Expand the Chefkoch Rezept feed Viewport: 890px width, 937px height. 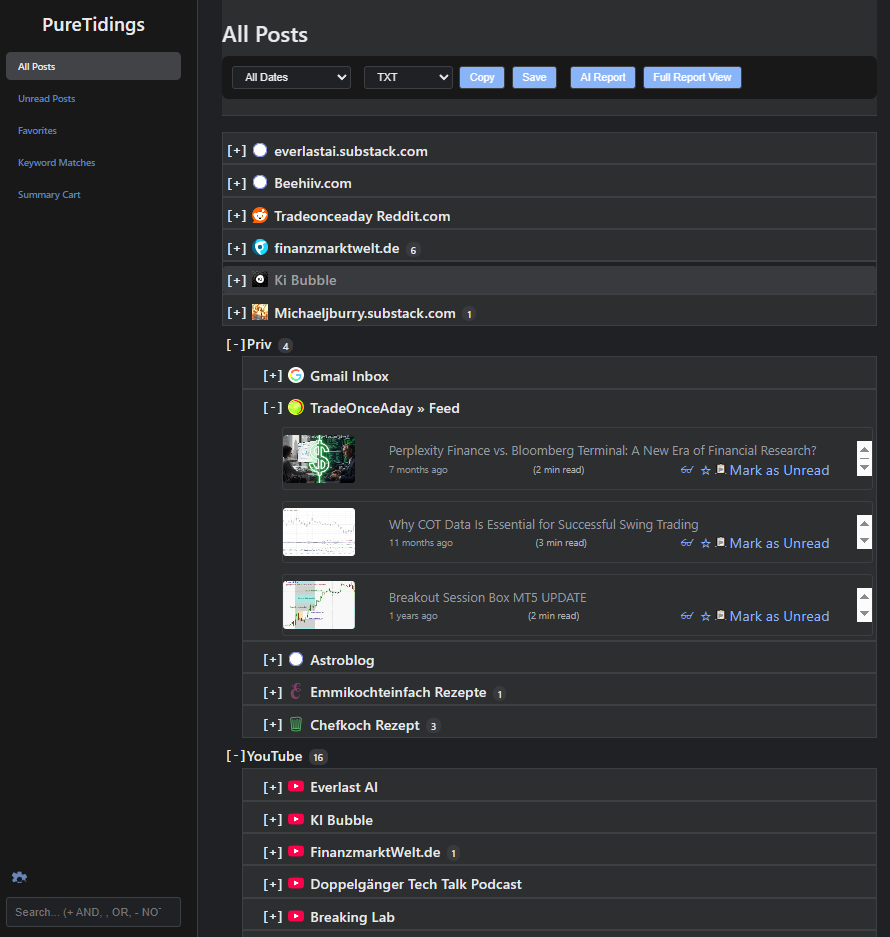point(273,725)
